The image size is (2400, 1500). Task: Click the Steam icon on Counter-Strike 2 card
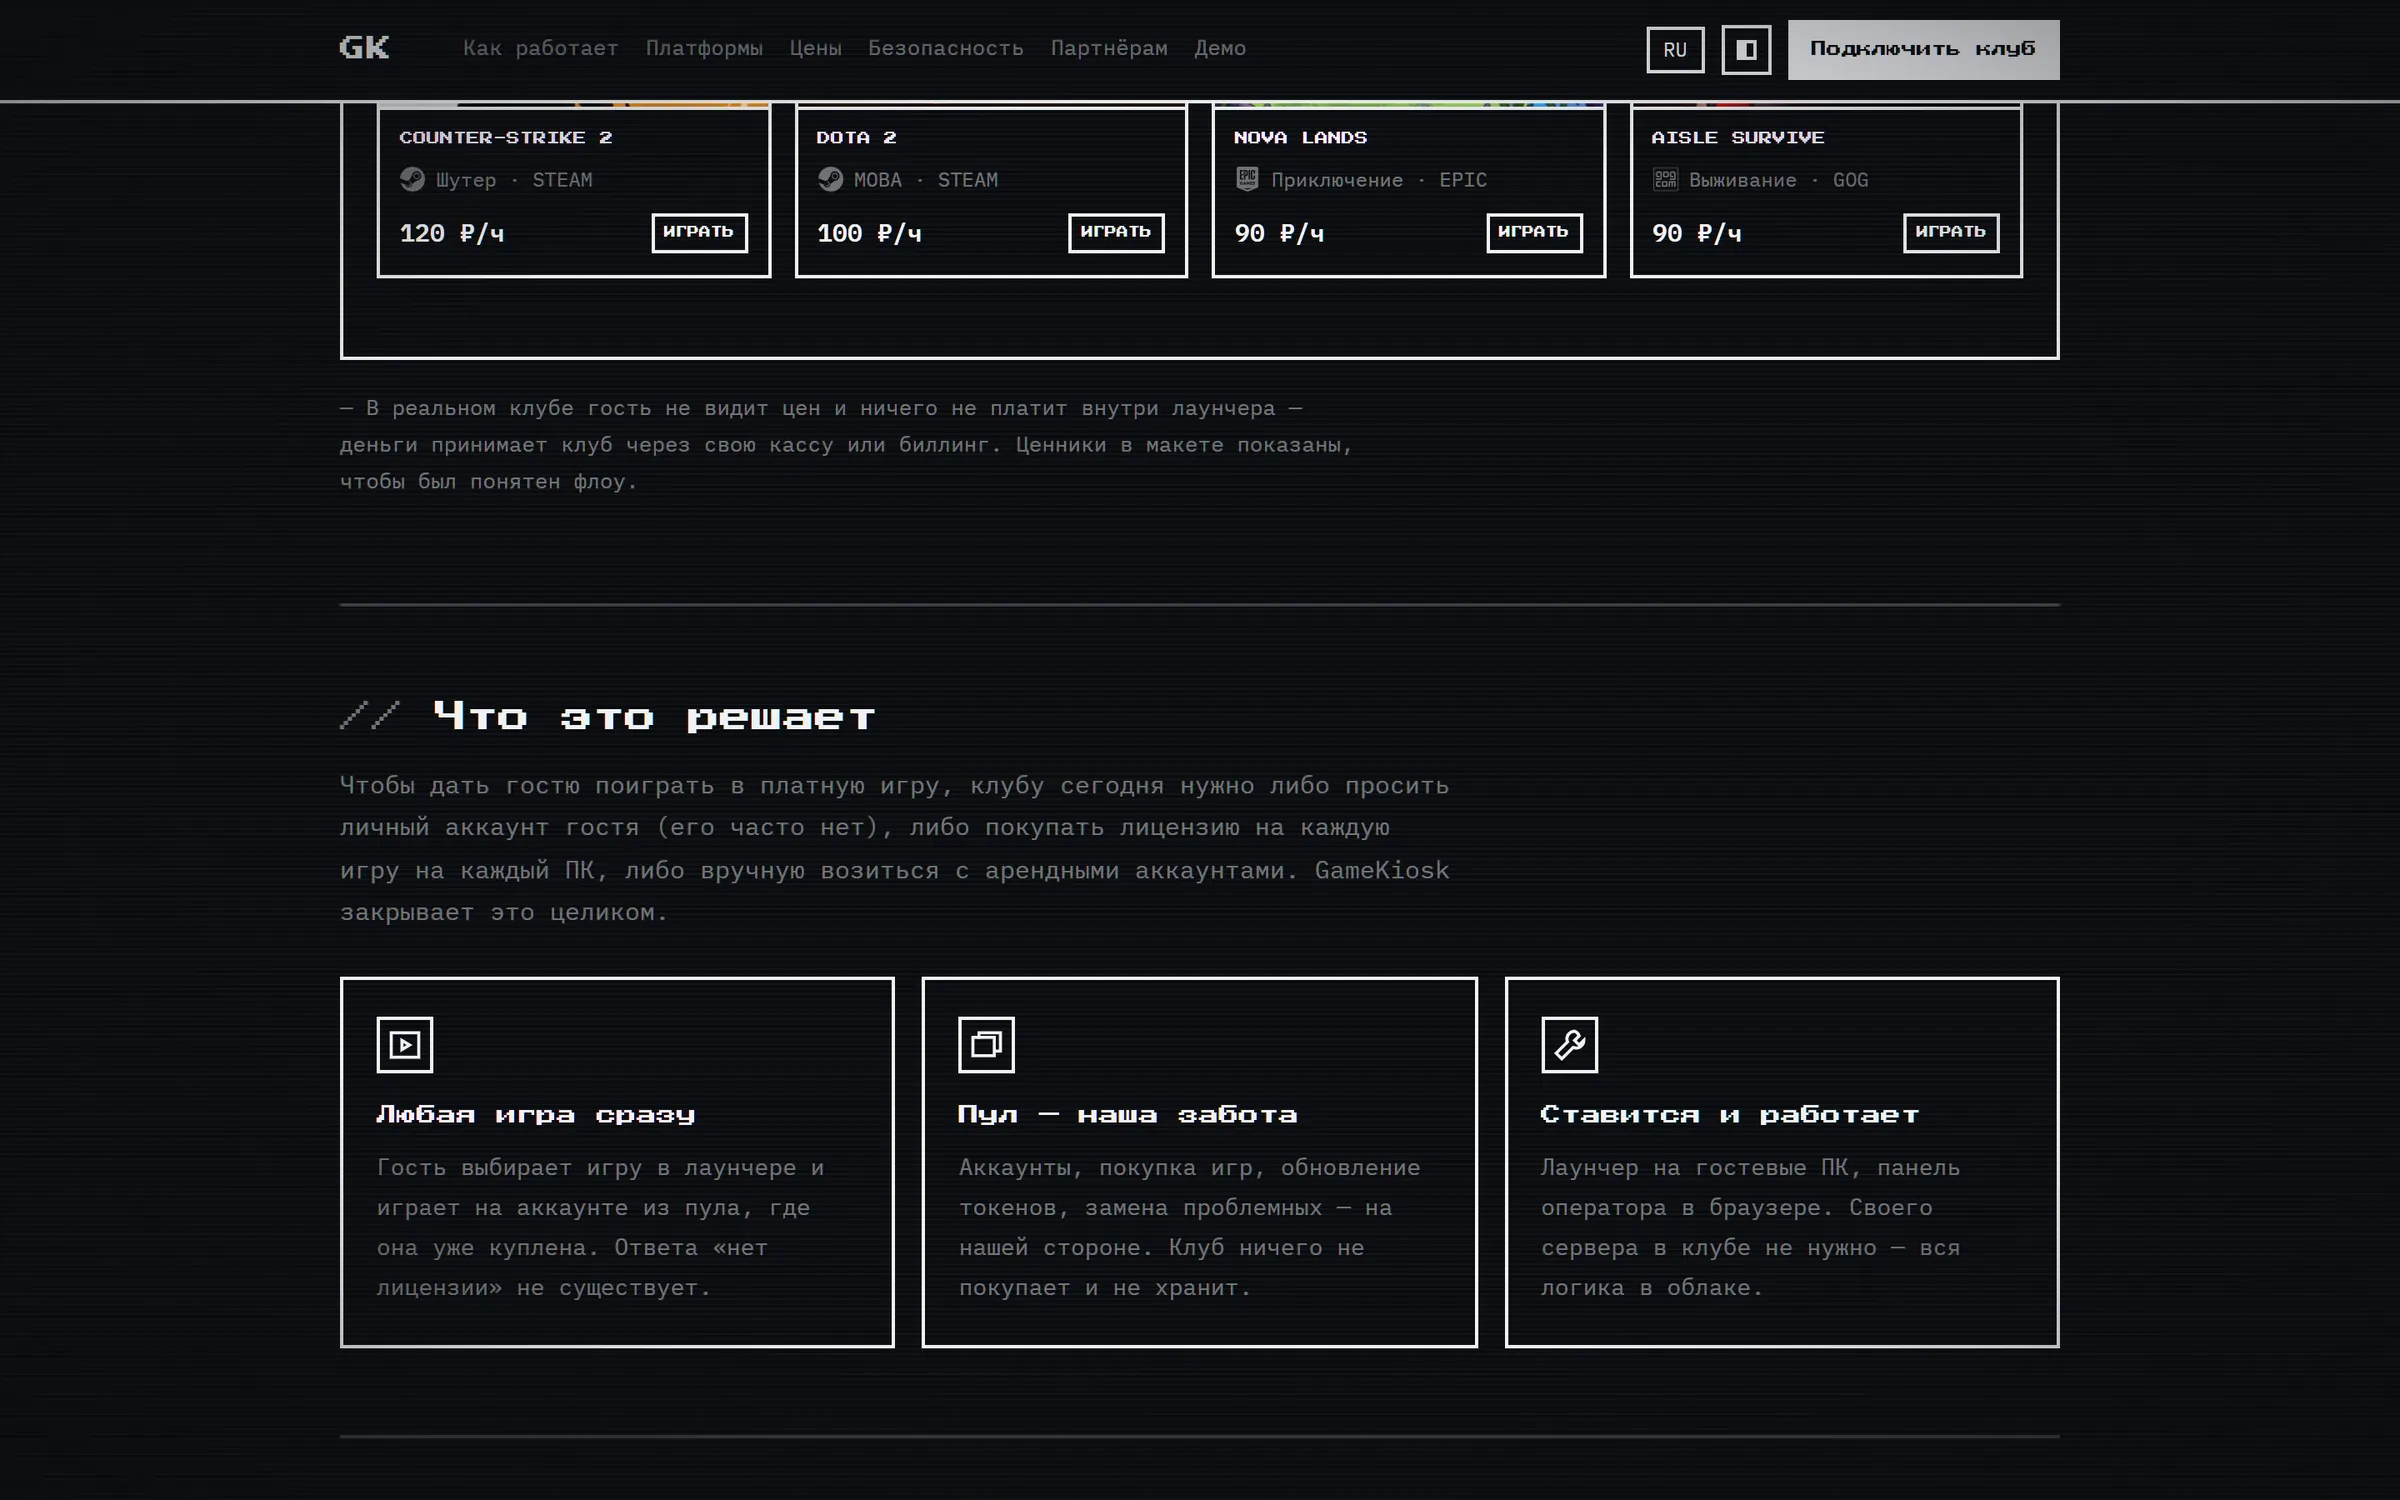412,179
